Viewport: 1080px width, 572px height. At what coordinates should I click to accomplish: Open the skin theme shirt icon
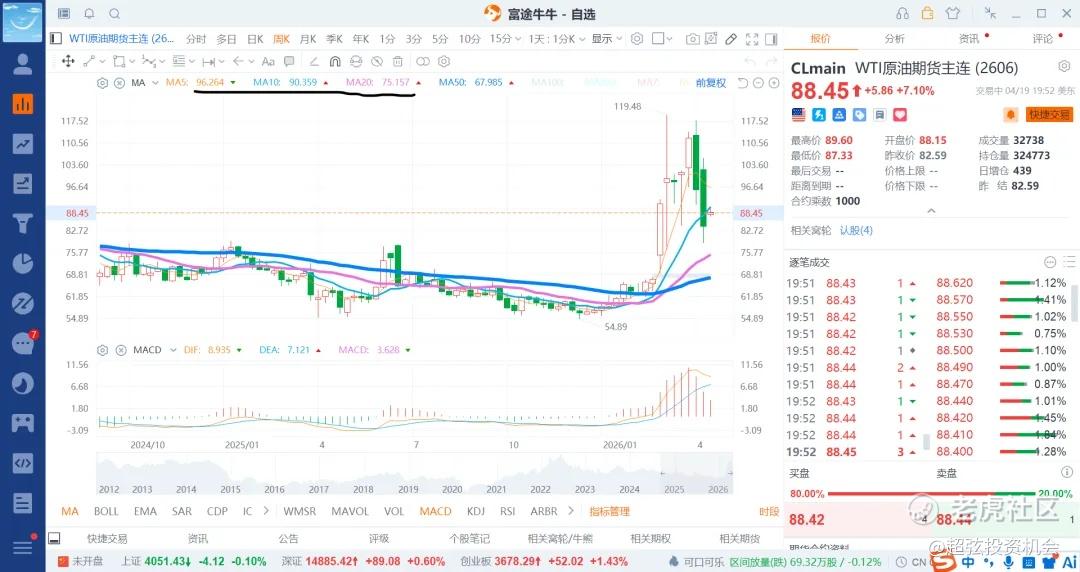pyautogui.click(x=953, y=13)
